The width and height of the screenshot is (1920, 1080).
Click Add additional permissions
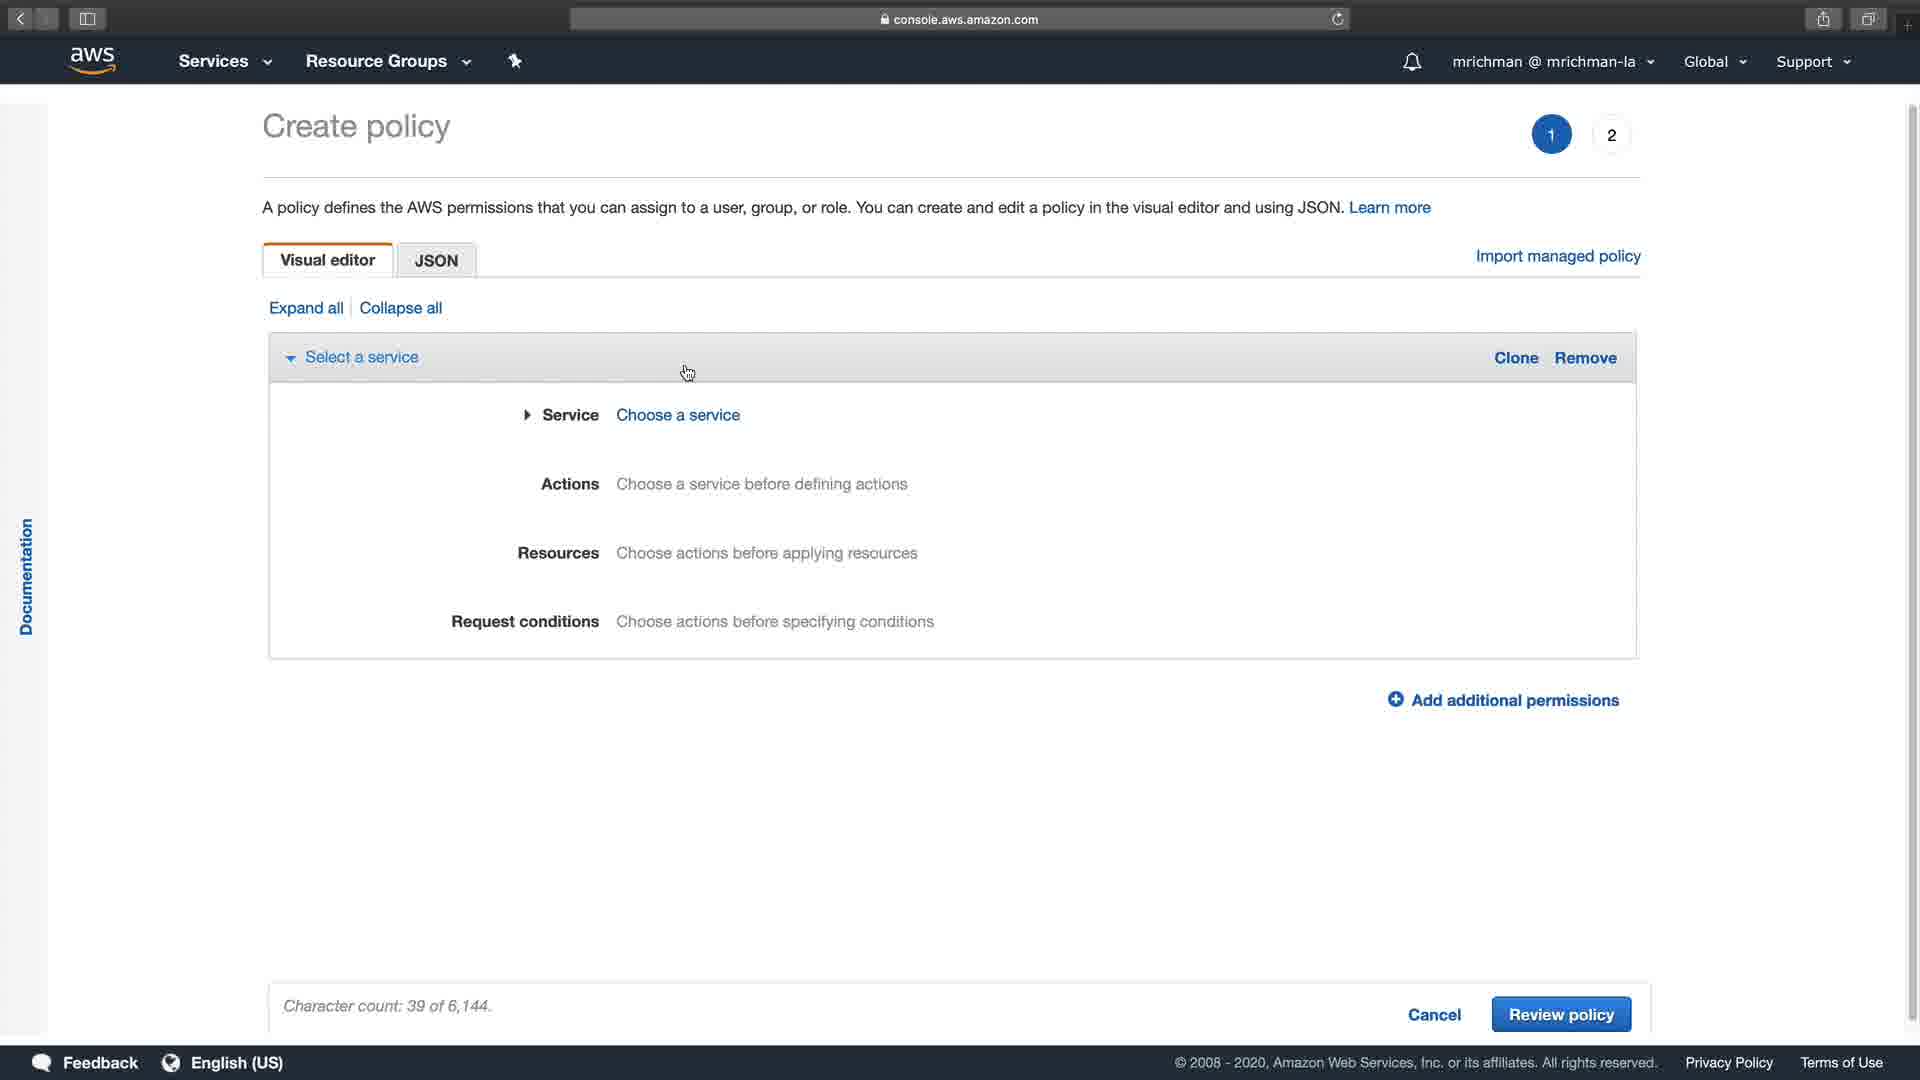point(1503,700)
